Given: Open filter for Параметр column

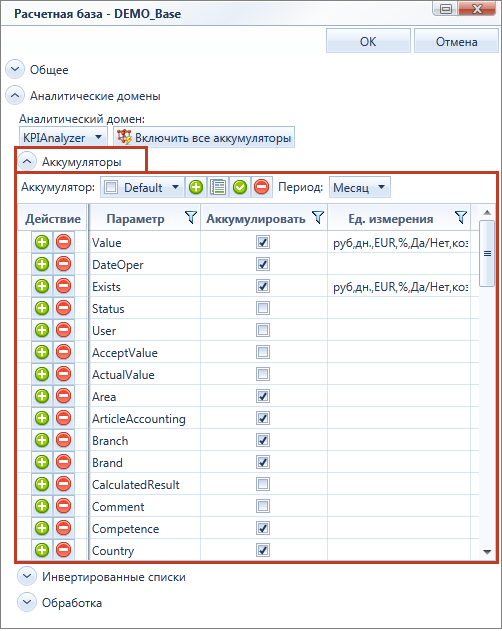Looking at the screenshot, I should (190, 218).
